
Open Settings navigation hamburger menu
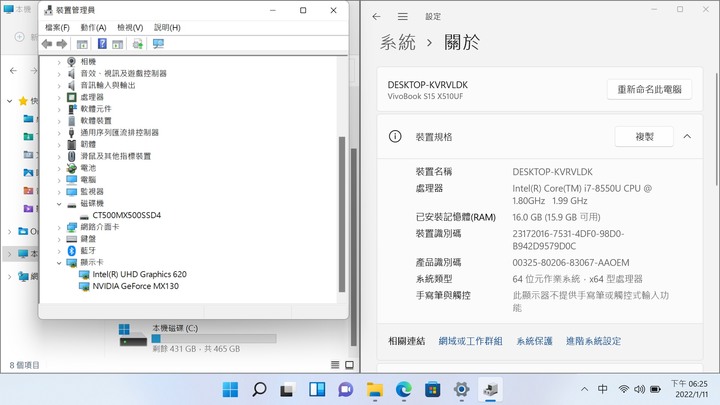coord(403,17)
